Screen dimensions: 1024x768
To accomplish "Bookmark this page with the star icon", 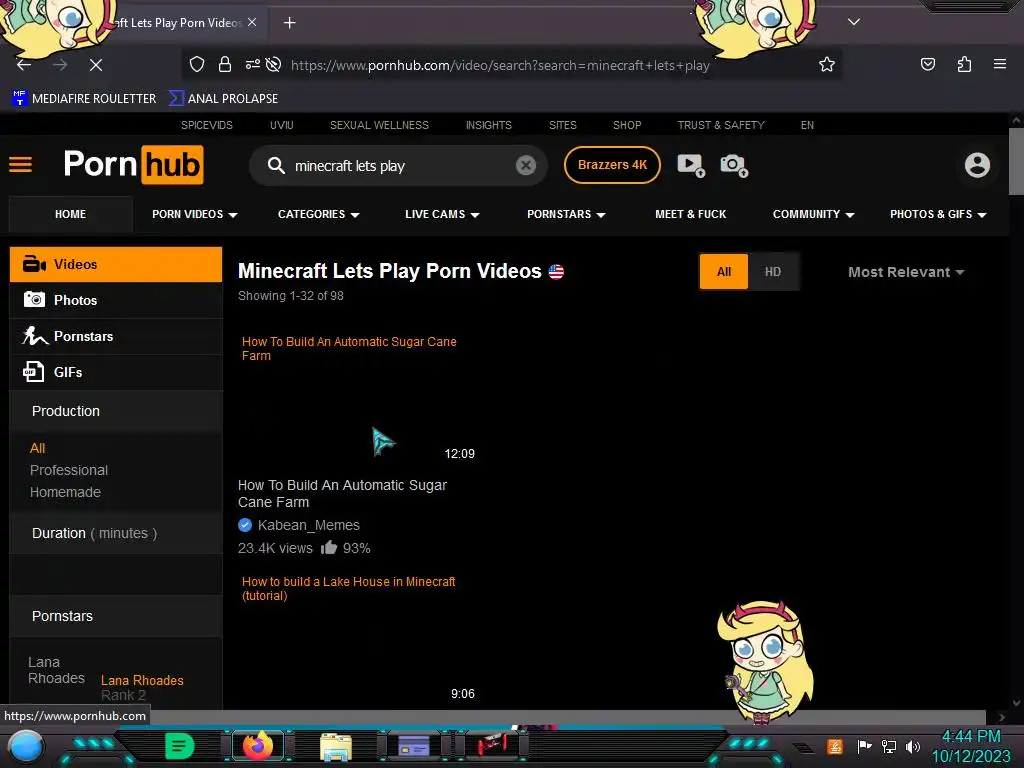I will pos(827,64).
